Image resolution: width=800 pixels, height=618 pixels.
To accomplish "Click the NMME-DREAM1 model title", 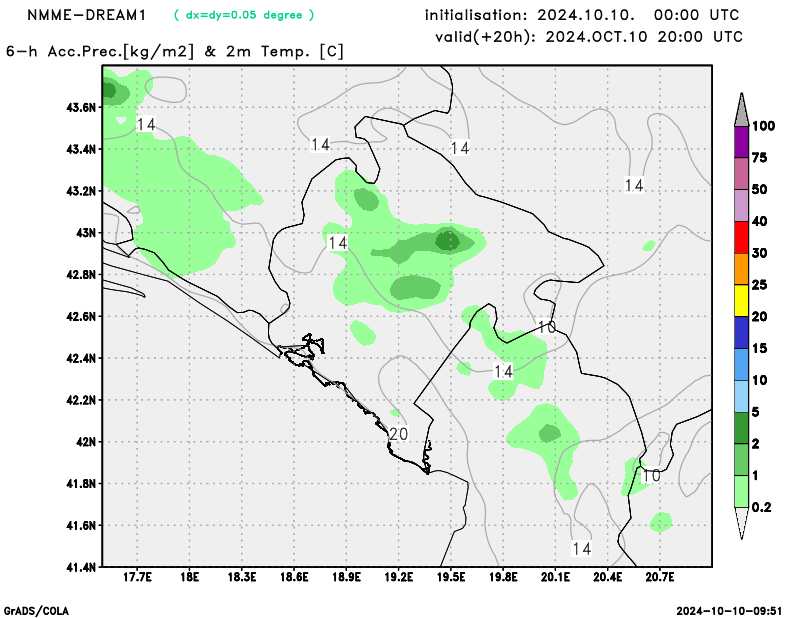I will tap(87, 15).
